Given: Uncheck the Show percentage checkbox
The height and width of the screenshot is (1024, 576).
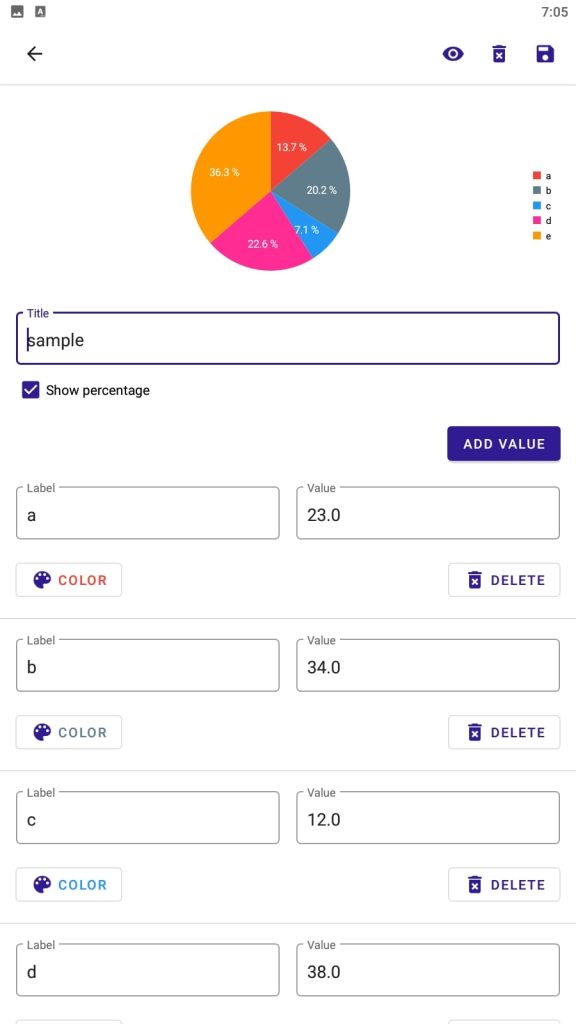Looking at the screenshot, I should 31,391.
